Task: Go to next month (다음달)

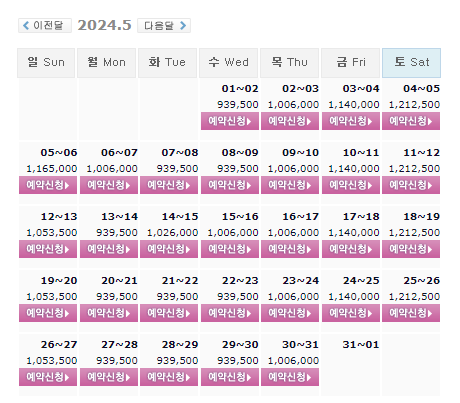Action: coord(164,25)
